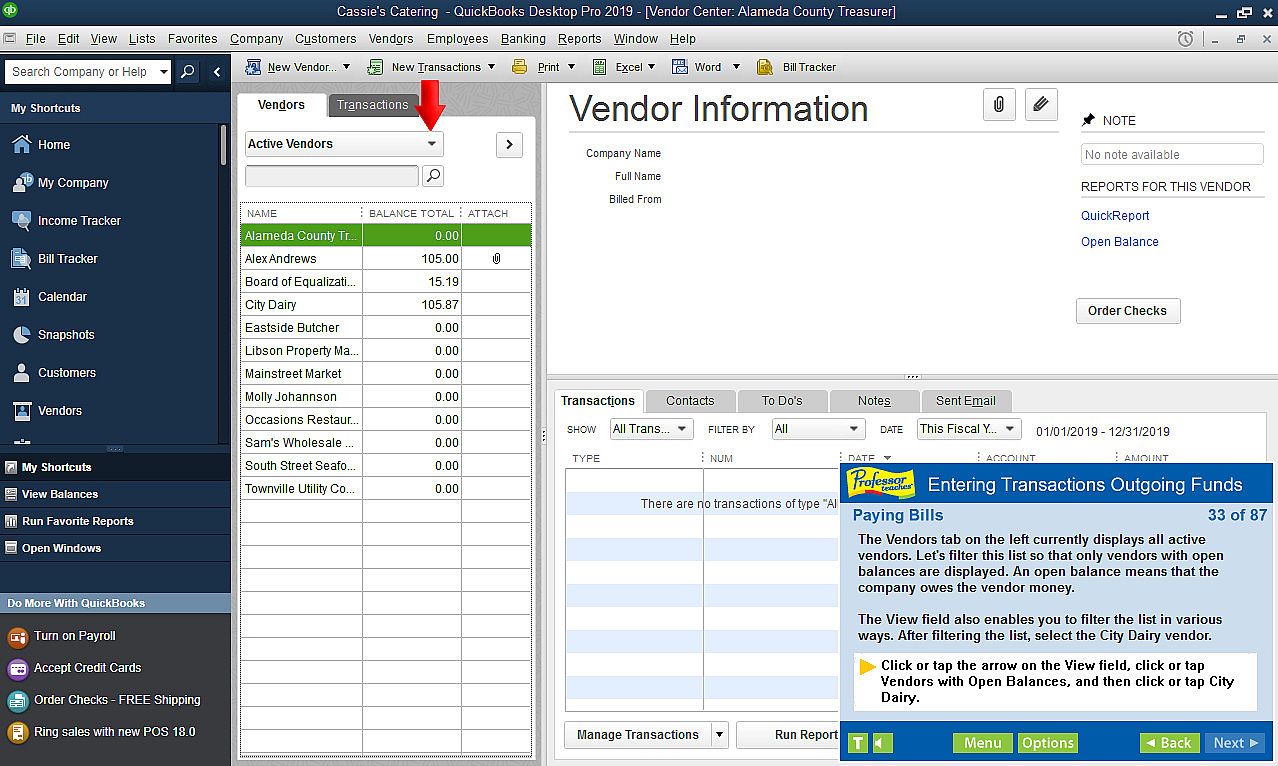Screen dimensions: 1278x766
Task: Click the tutorial Next button
Action: pos(1236,743)
